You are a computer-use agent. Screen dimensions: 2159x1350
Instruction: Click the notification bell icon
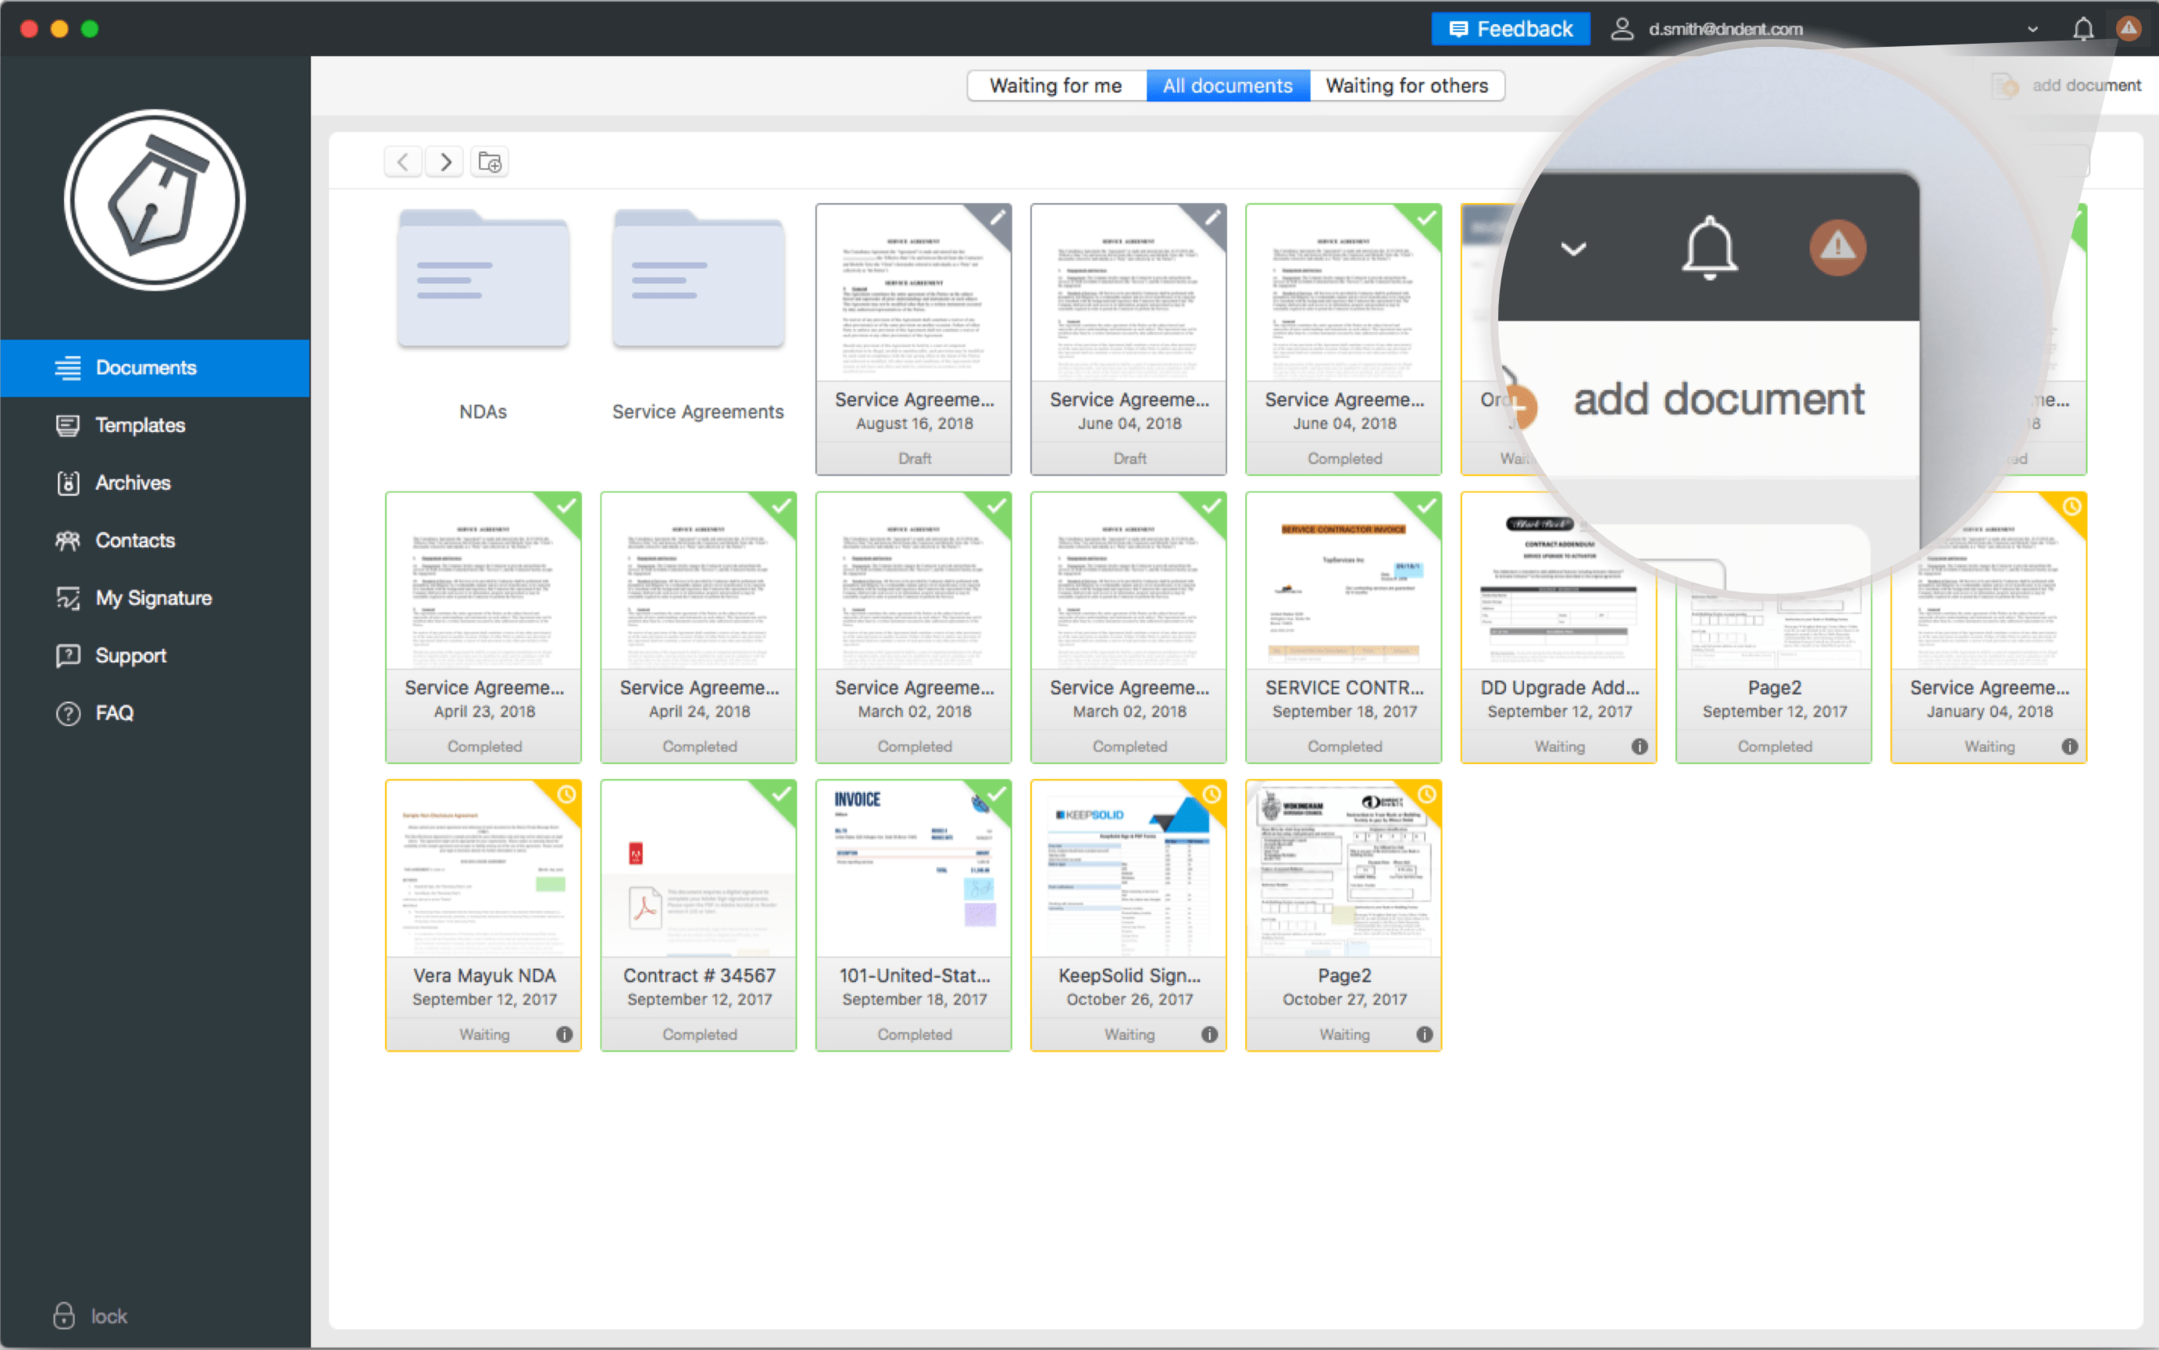pos(2082,29)
